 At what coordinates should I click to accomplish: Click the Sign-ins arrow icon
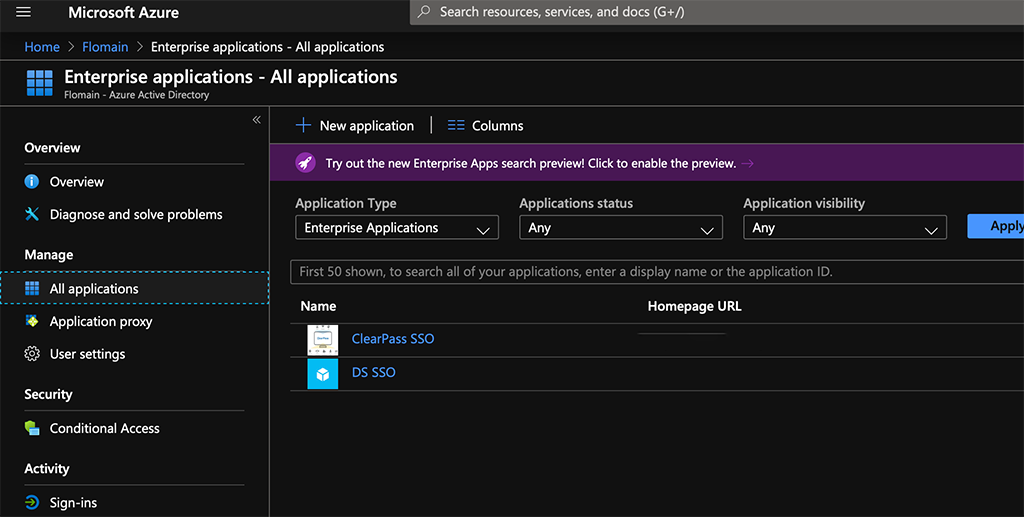click(31, 503)
